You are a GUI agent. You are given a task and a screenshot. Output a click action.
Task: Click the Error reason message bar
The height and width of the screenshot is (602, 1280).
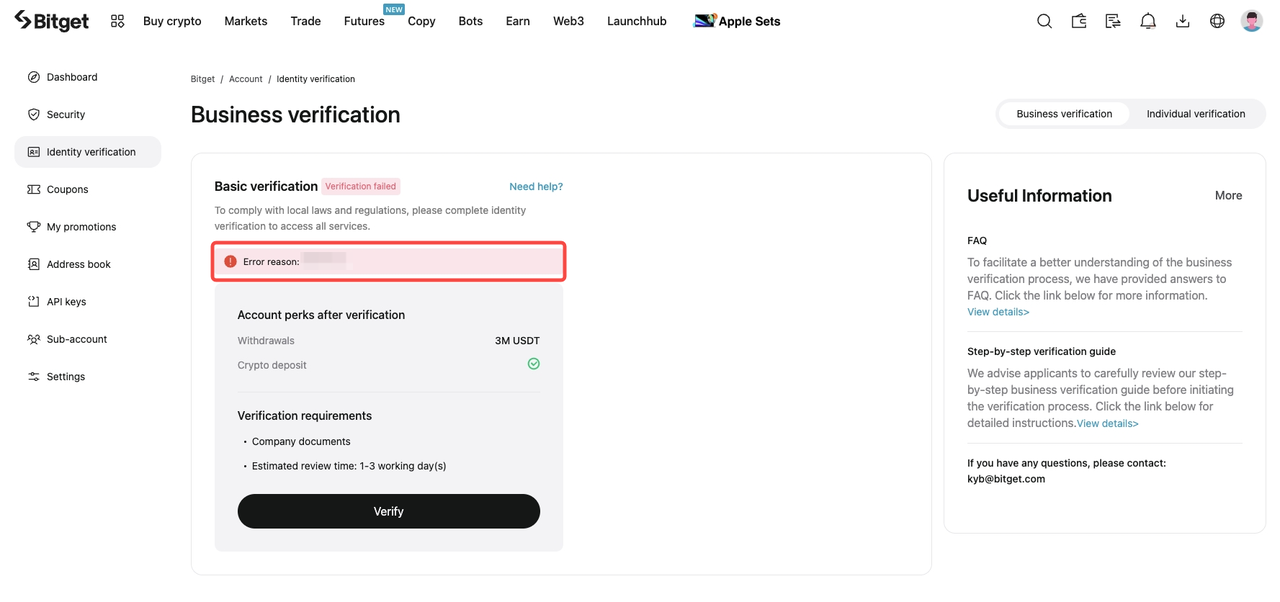point(389,262)
